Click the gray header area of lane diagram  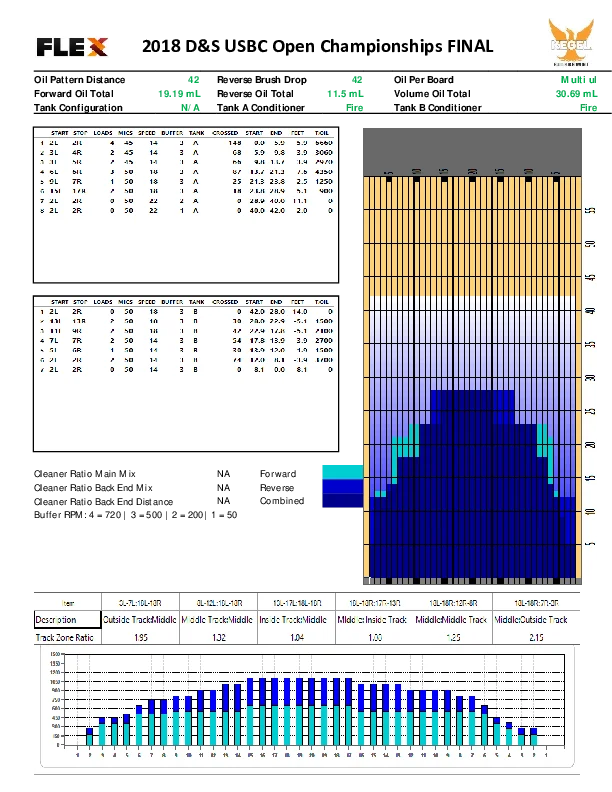click(473, 152)
